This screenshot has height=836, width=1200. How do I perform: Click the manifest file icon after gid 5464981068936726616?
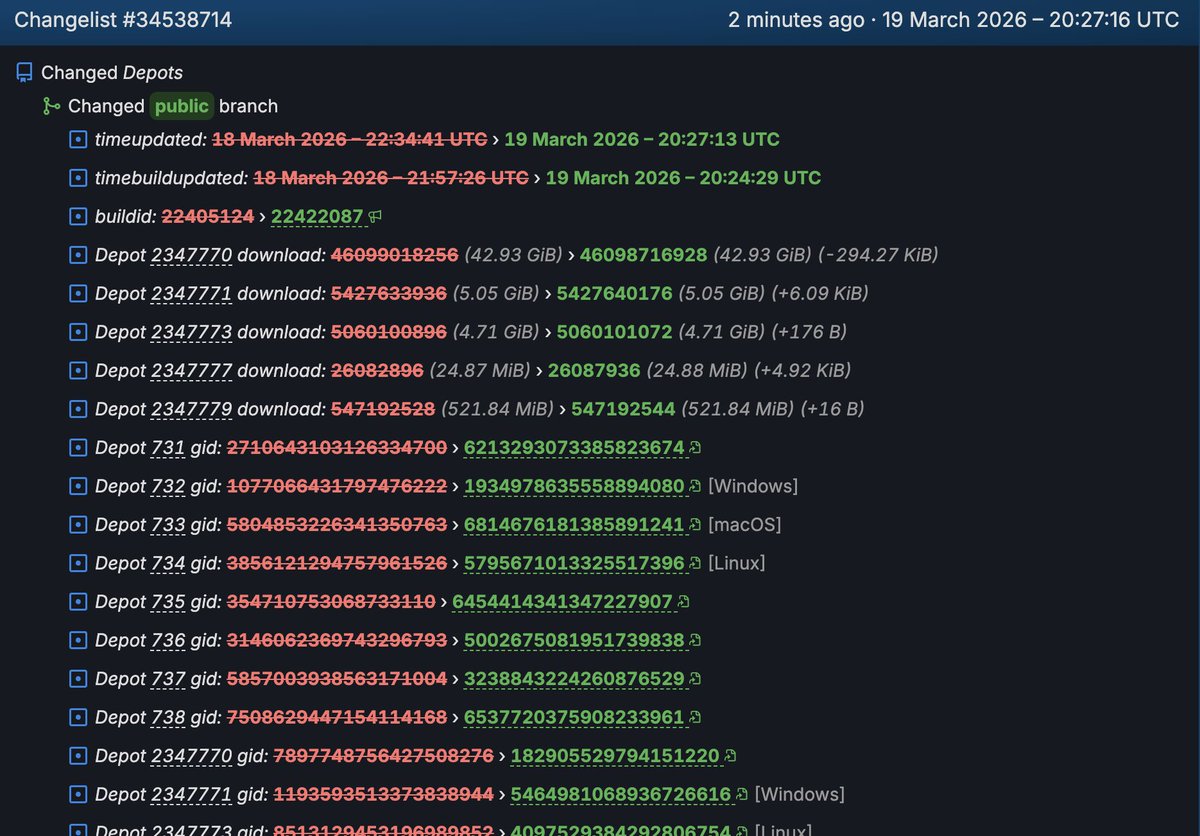[742, 794]
